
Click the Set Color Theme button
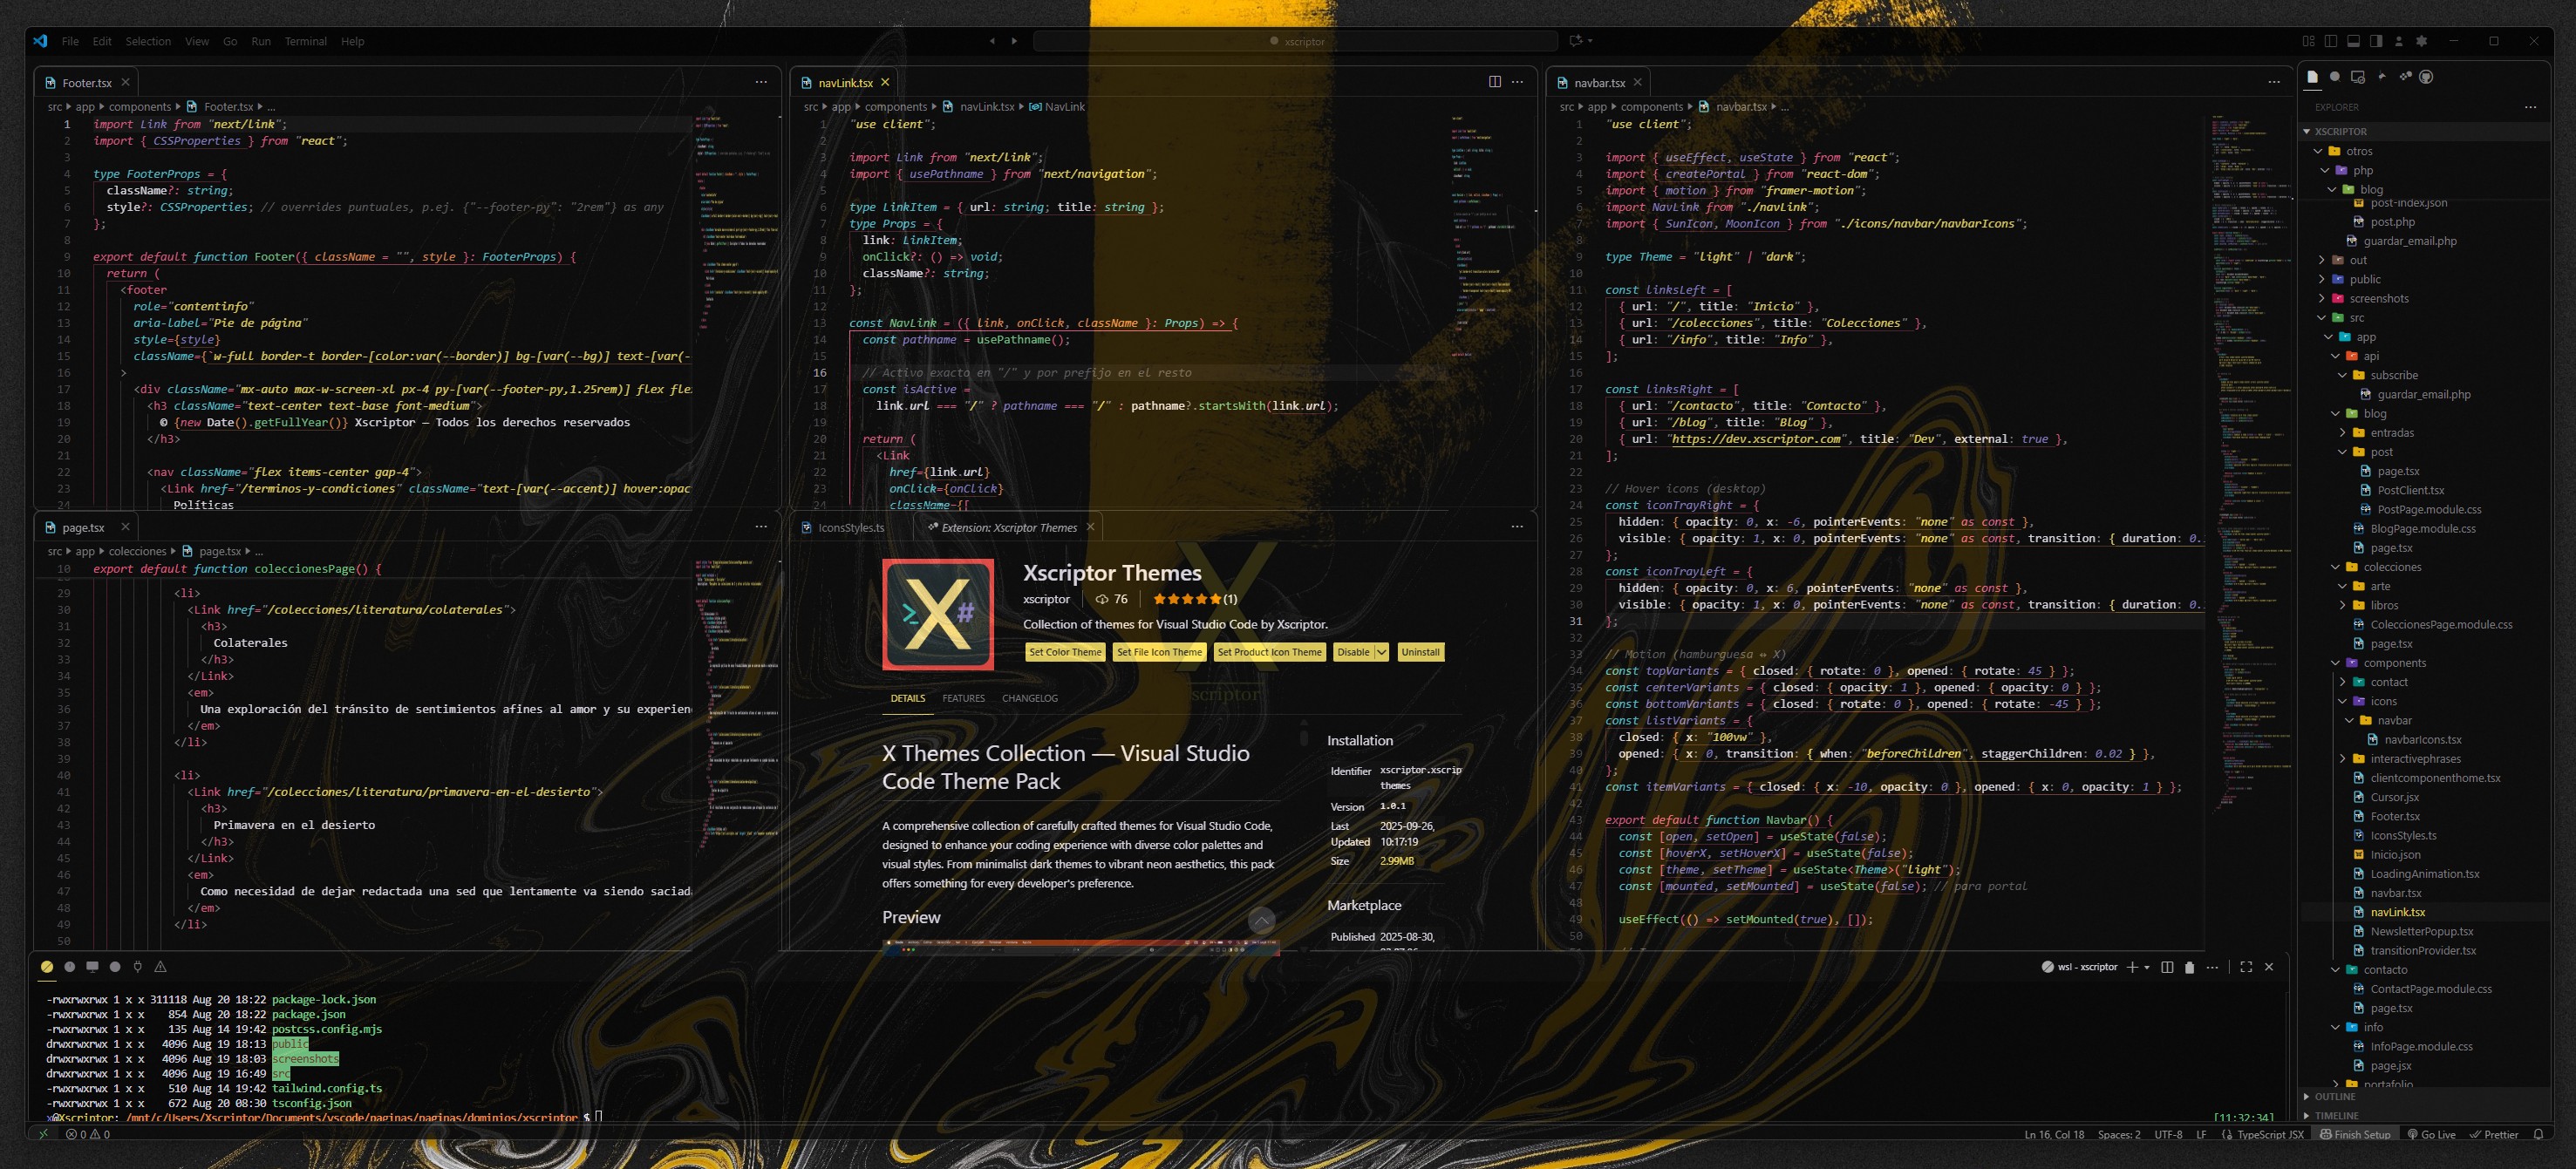point(1065,652)
